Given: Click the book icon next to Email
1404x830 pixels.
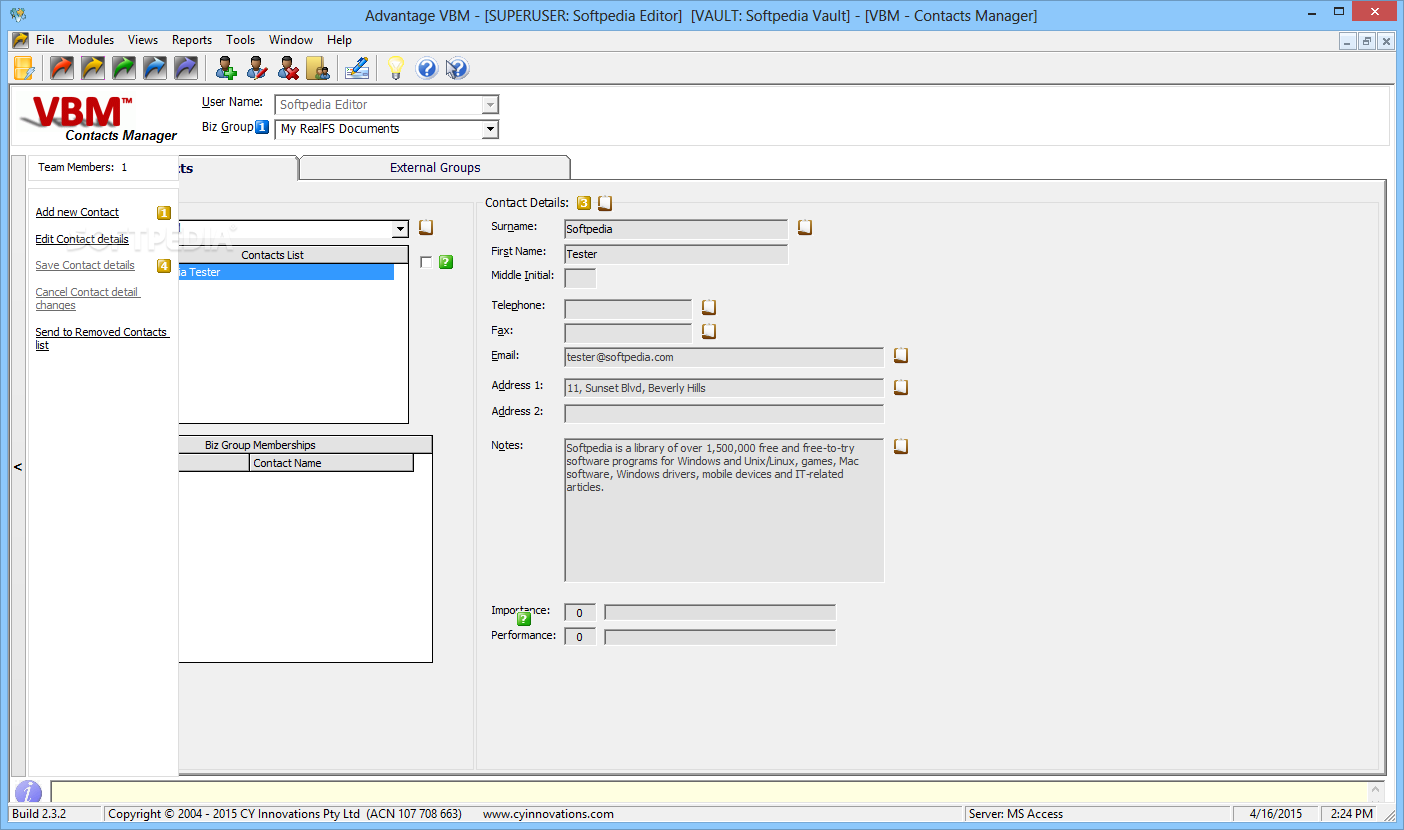Looking at the screenshot, I should pyautogui.click(x=901, y=355).
